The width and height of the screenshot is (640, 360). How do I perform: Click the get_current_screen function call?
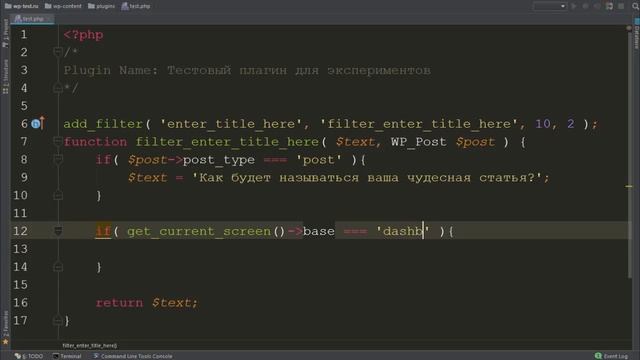pyautogui.click(x=199, y=231)
